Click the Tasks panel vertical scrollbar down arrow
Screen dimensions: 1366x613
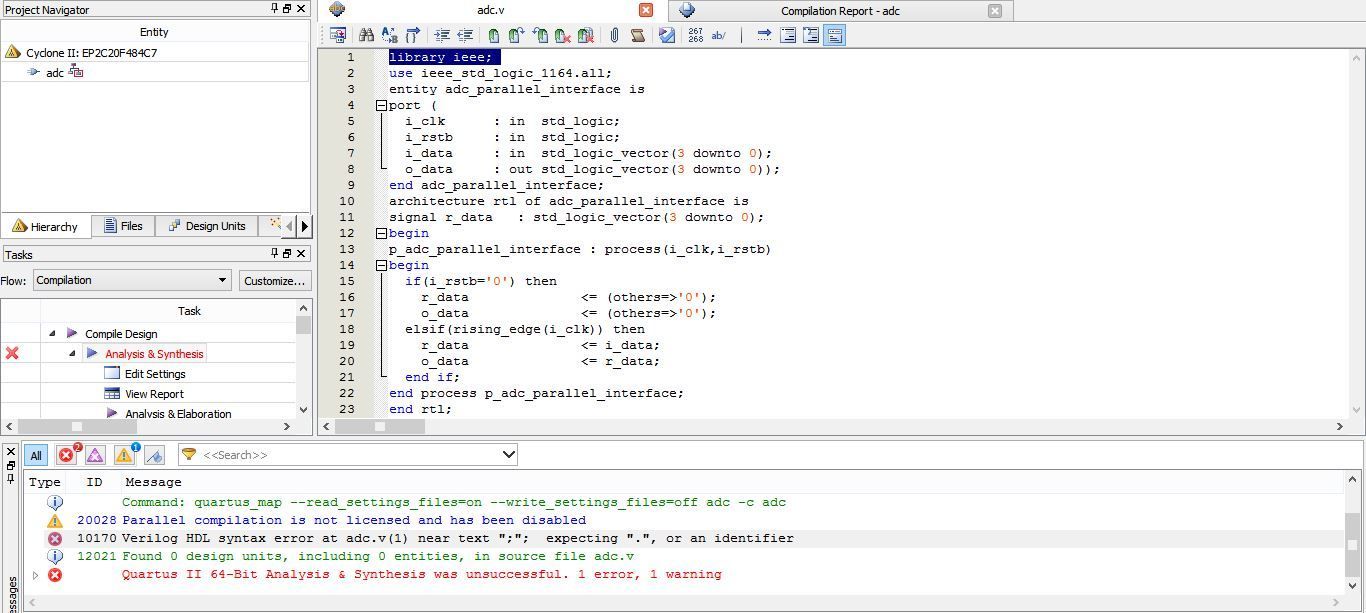pos(303,409)
